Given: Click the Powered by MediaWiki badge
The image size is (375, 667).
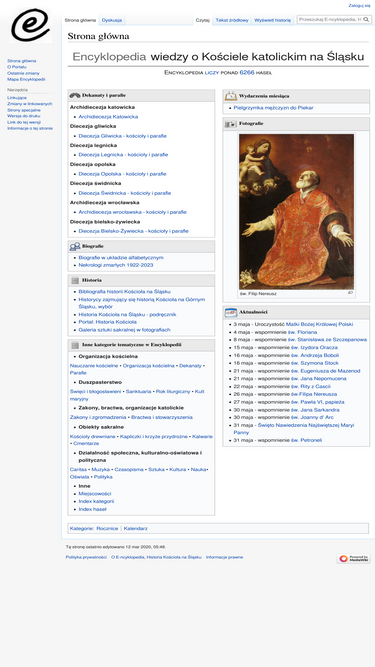Looking at the screenshot, I should pyautogui.click(x=353, y=559).
